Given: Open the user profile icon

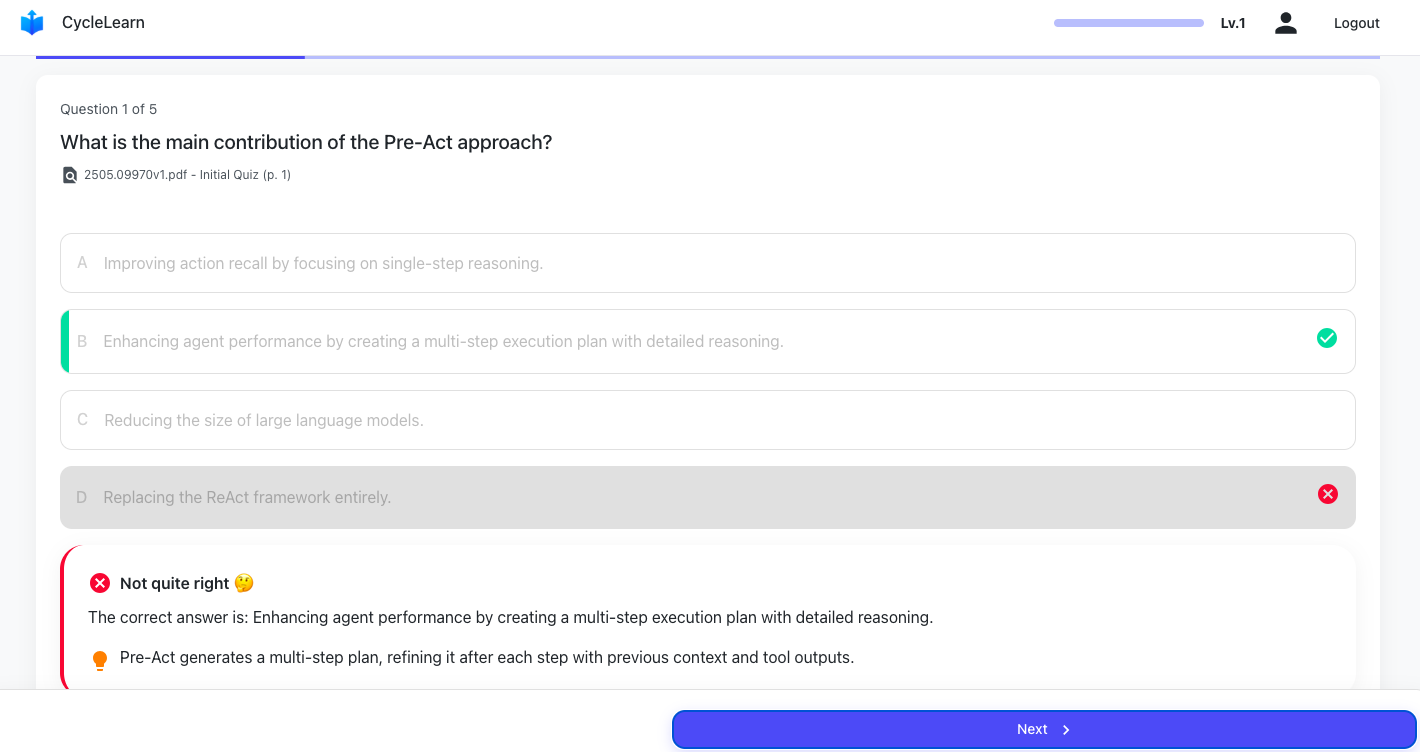Looking at the screenshot, I should click(1285, 23).
